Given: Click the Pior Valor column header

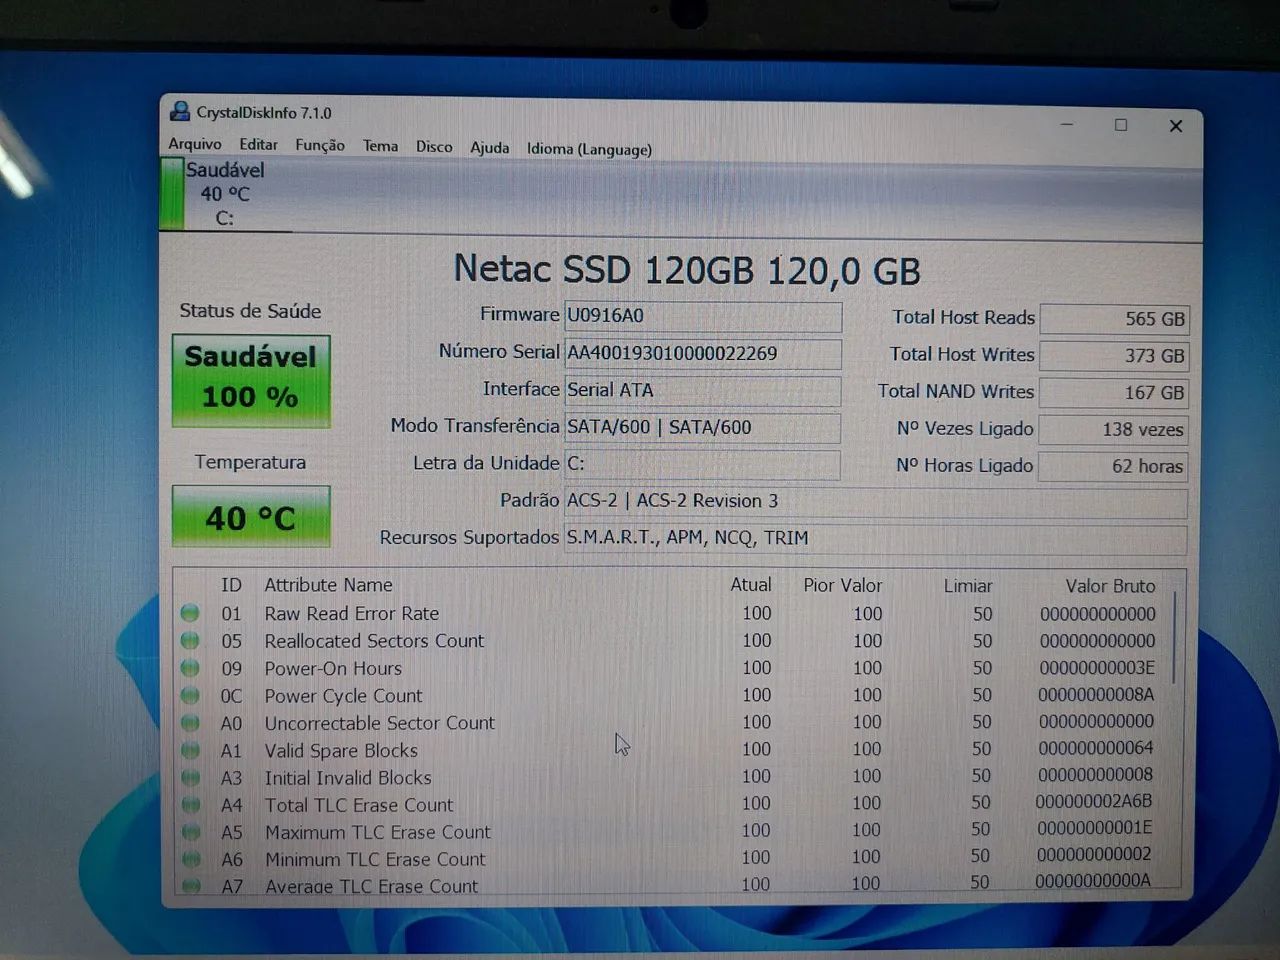Looking at the screenshot, I should (843, 586).
